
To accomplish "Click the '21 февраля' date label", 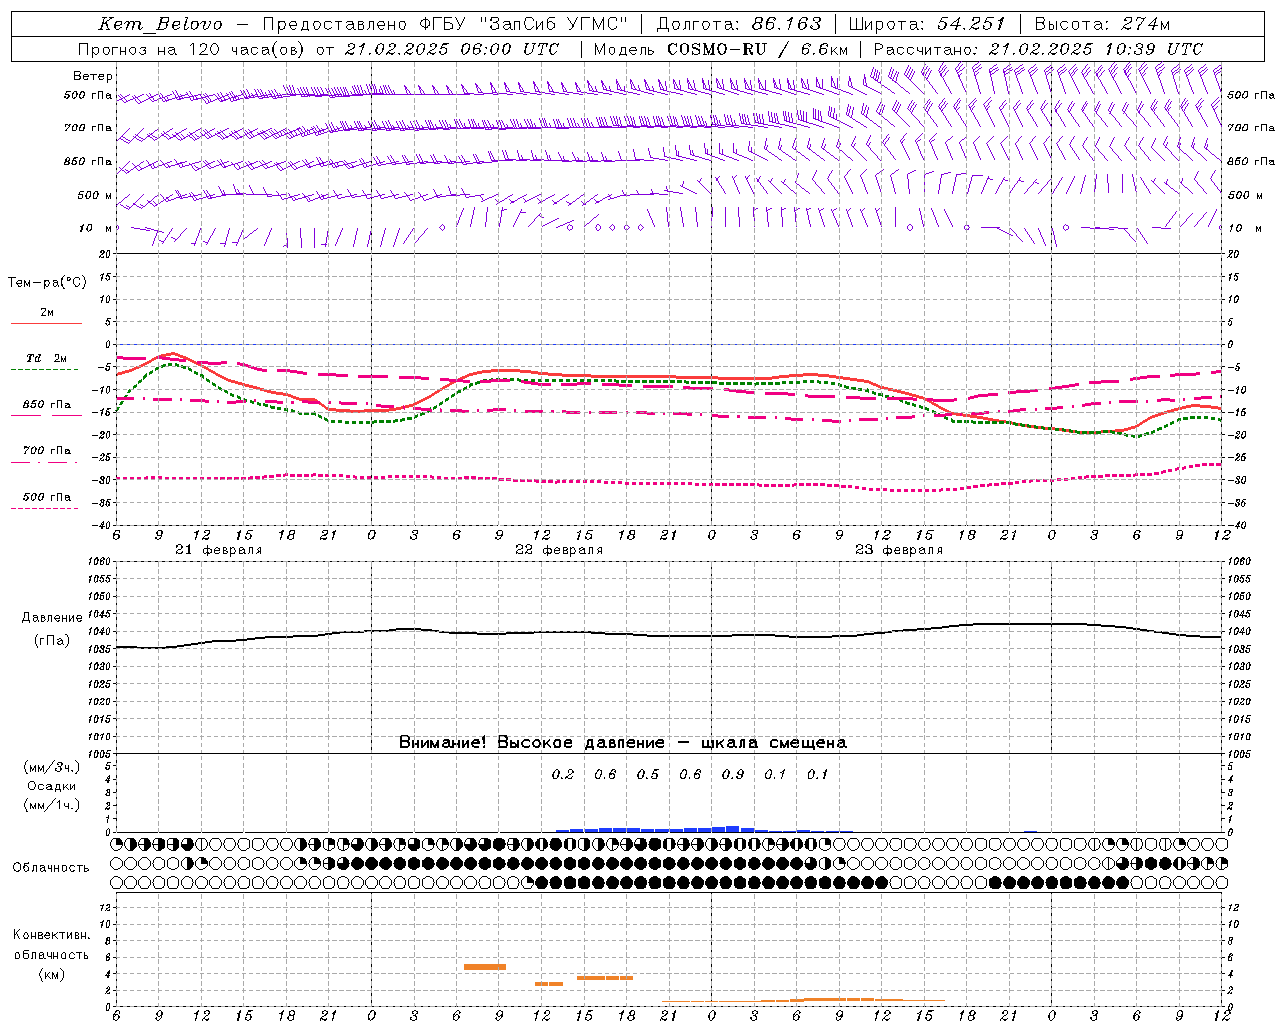I will pos(218,550).
